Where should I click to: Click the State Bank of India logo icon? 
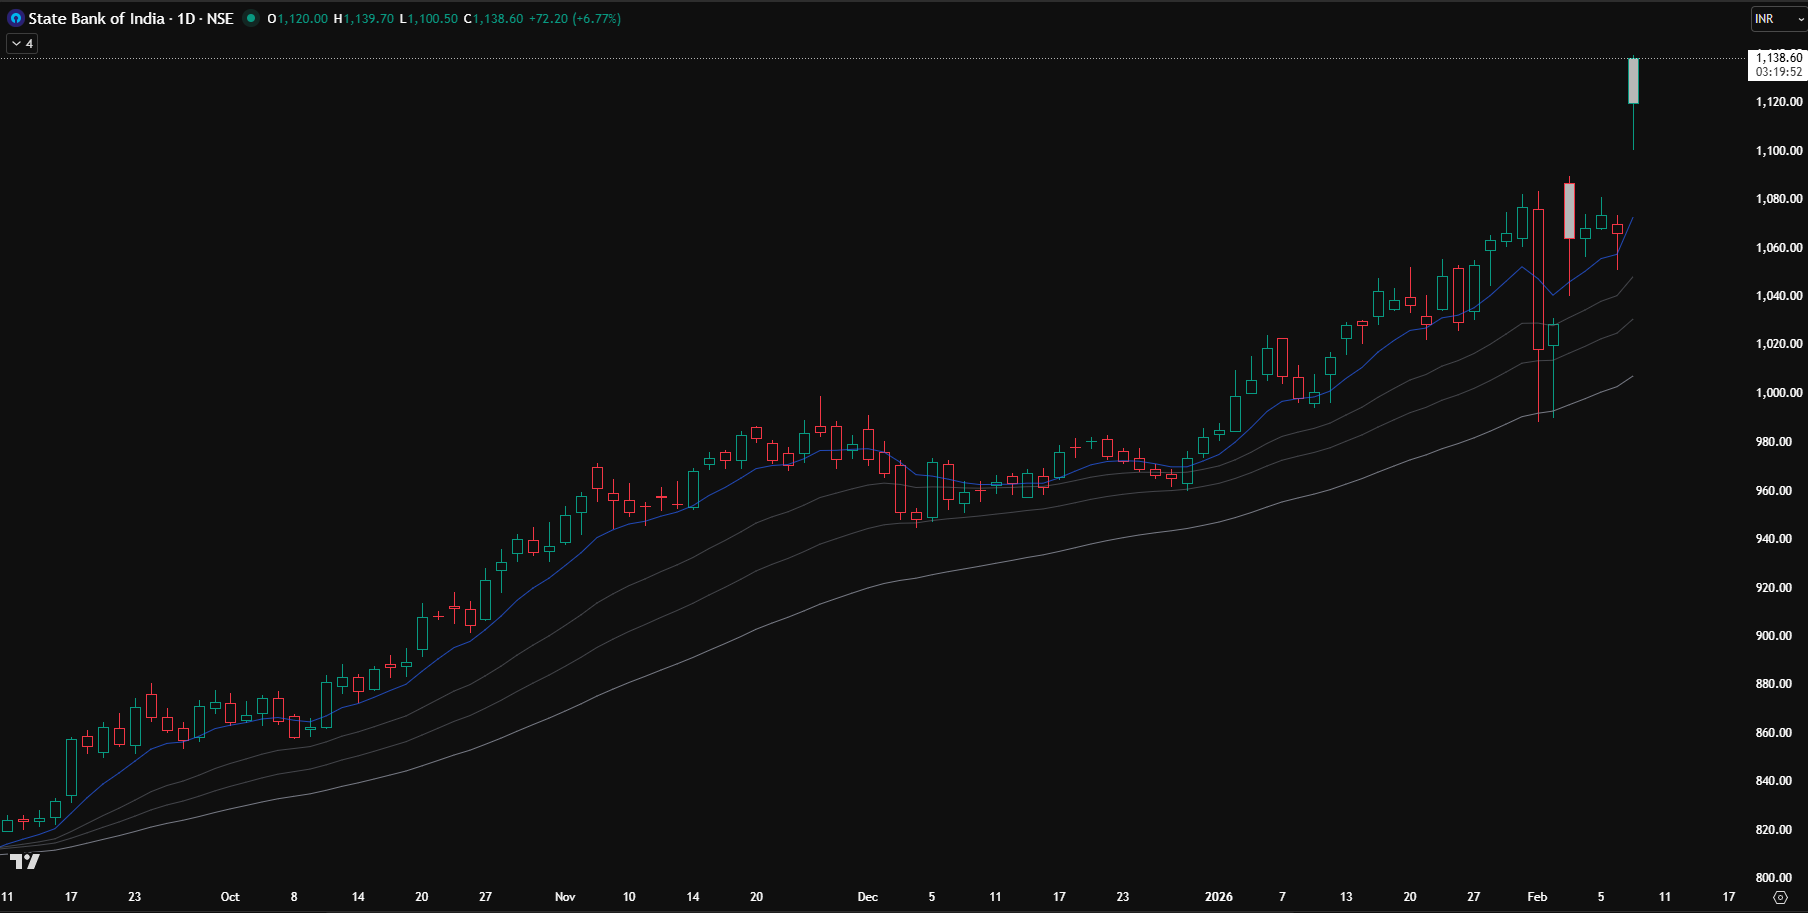[15, 19]
